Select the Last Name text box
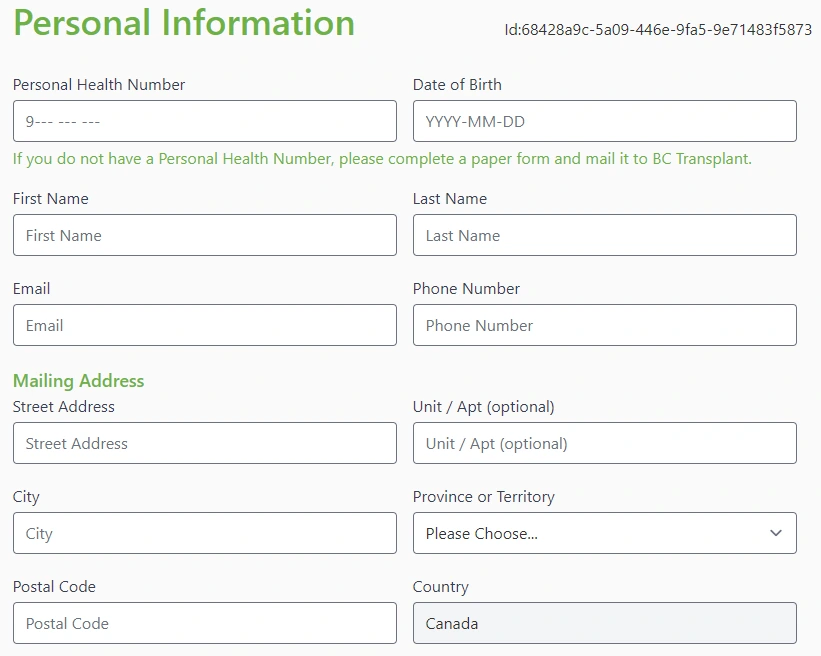821x656 pixels. [604, 235]
